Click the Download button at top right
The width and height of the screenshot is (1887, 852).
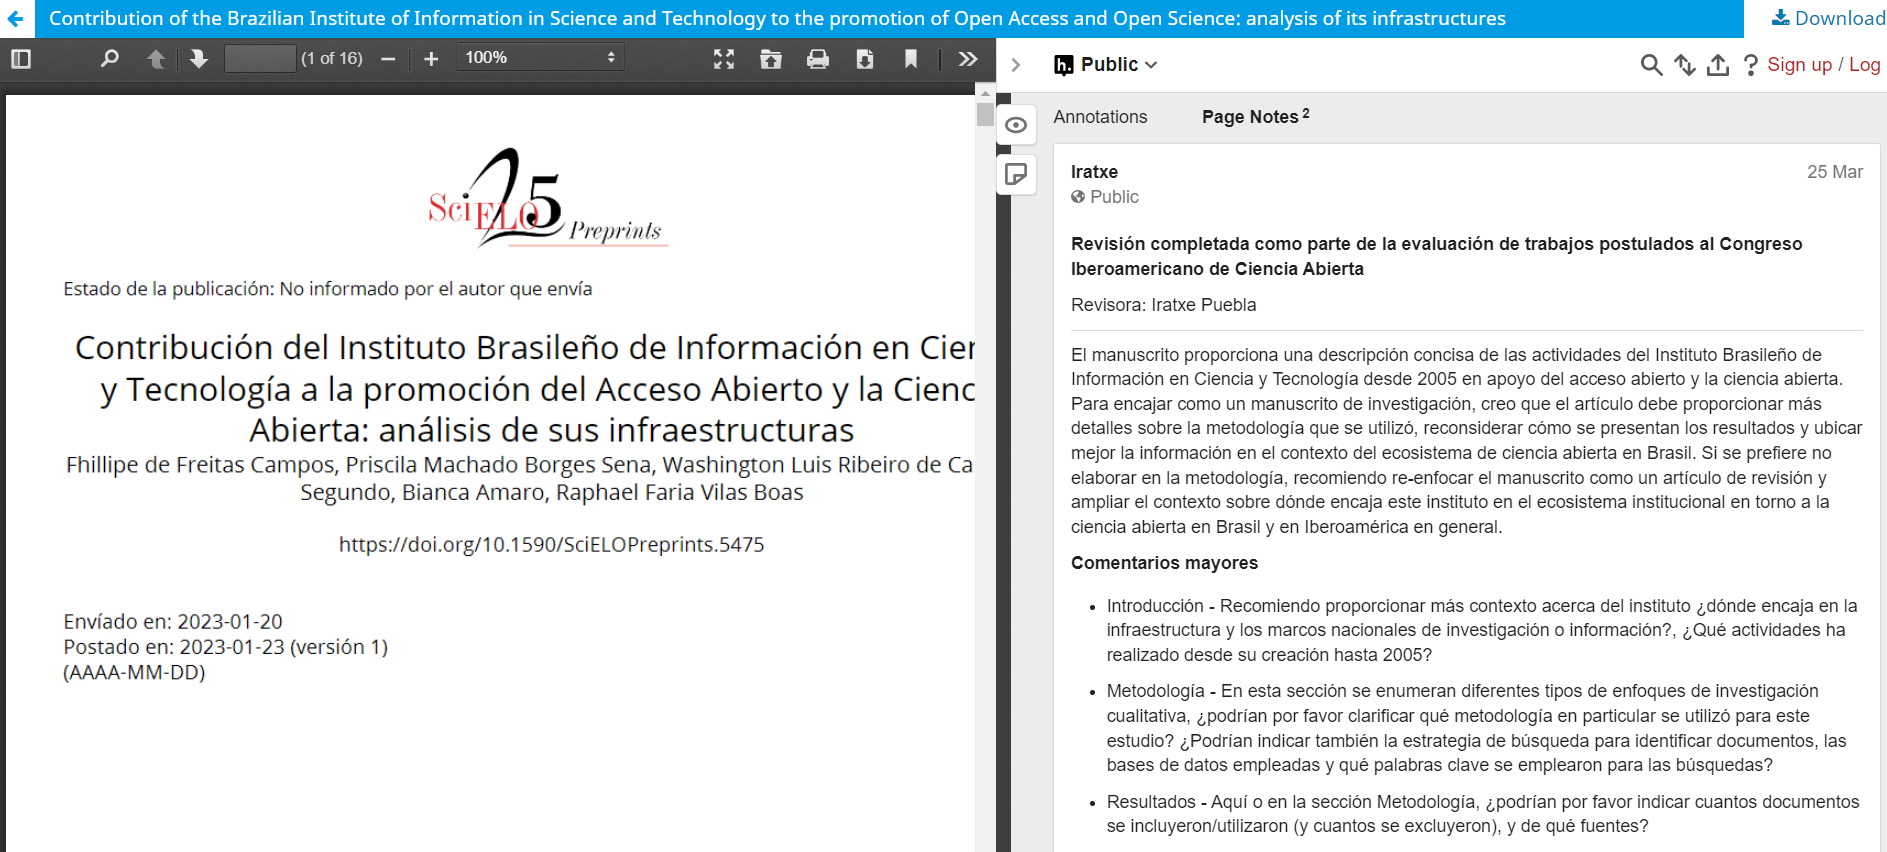[x=1828, y=18]
